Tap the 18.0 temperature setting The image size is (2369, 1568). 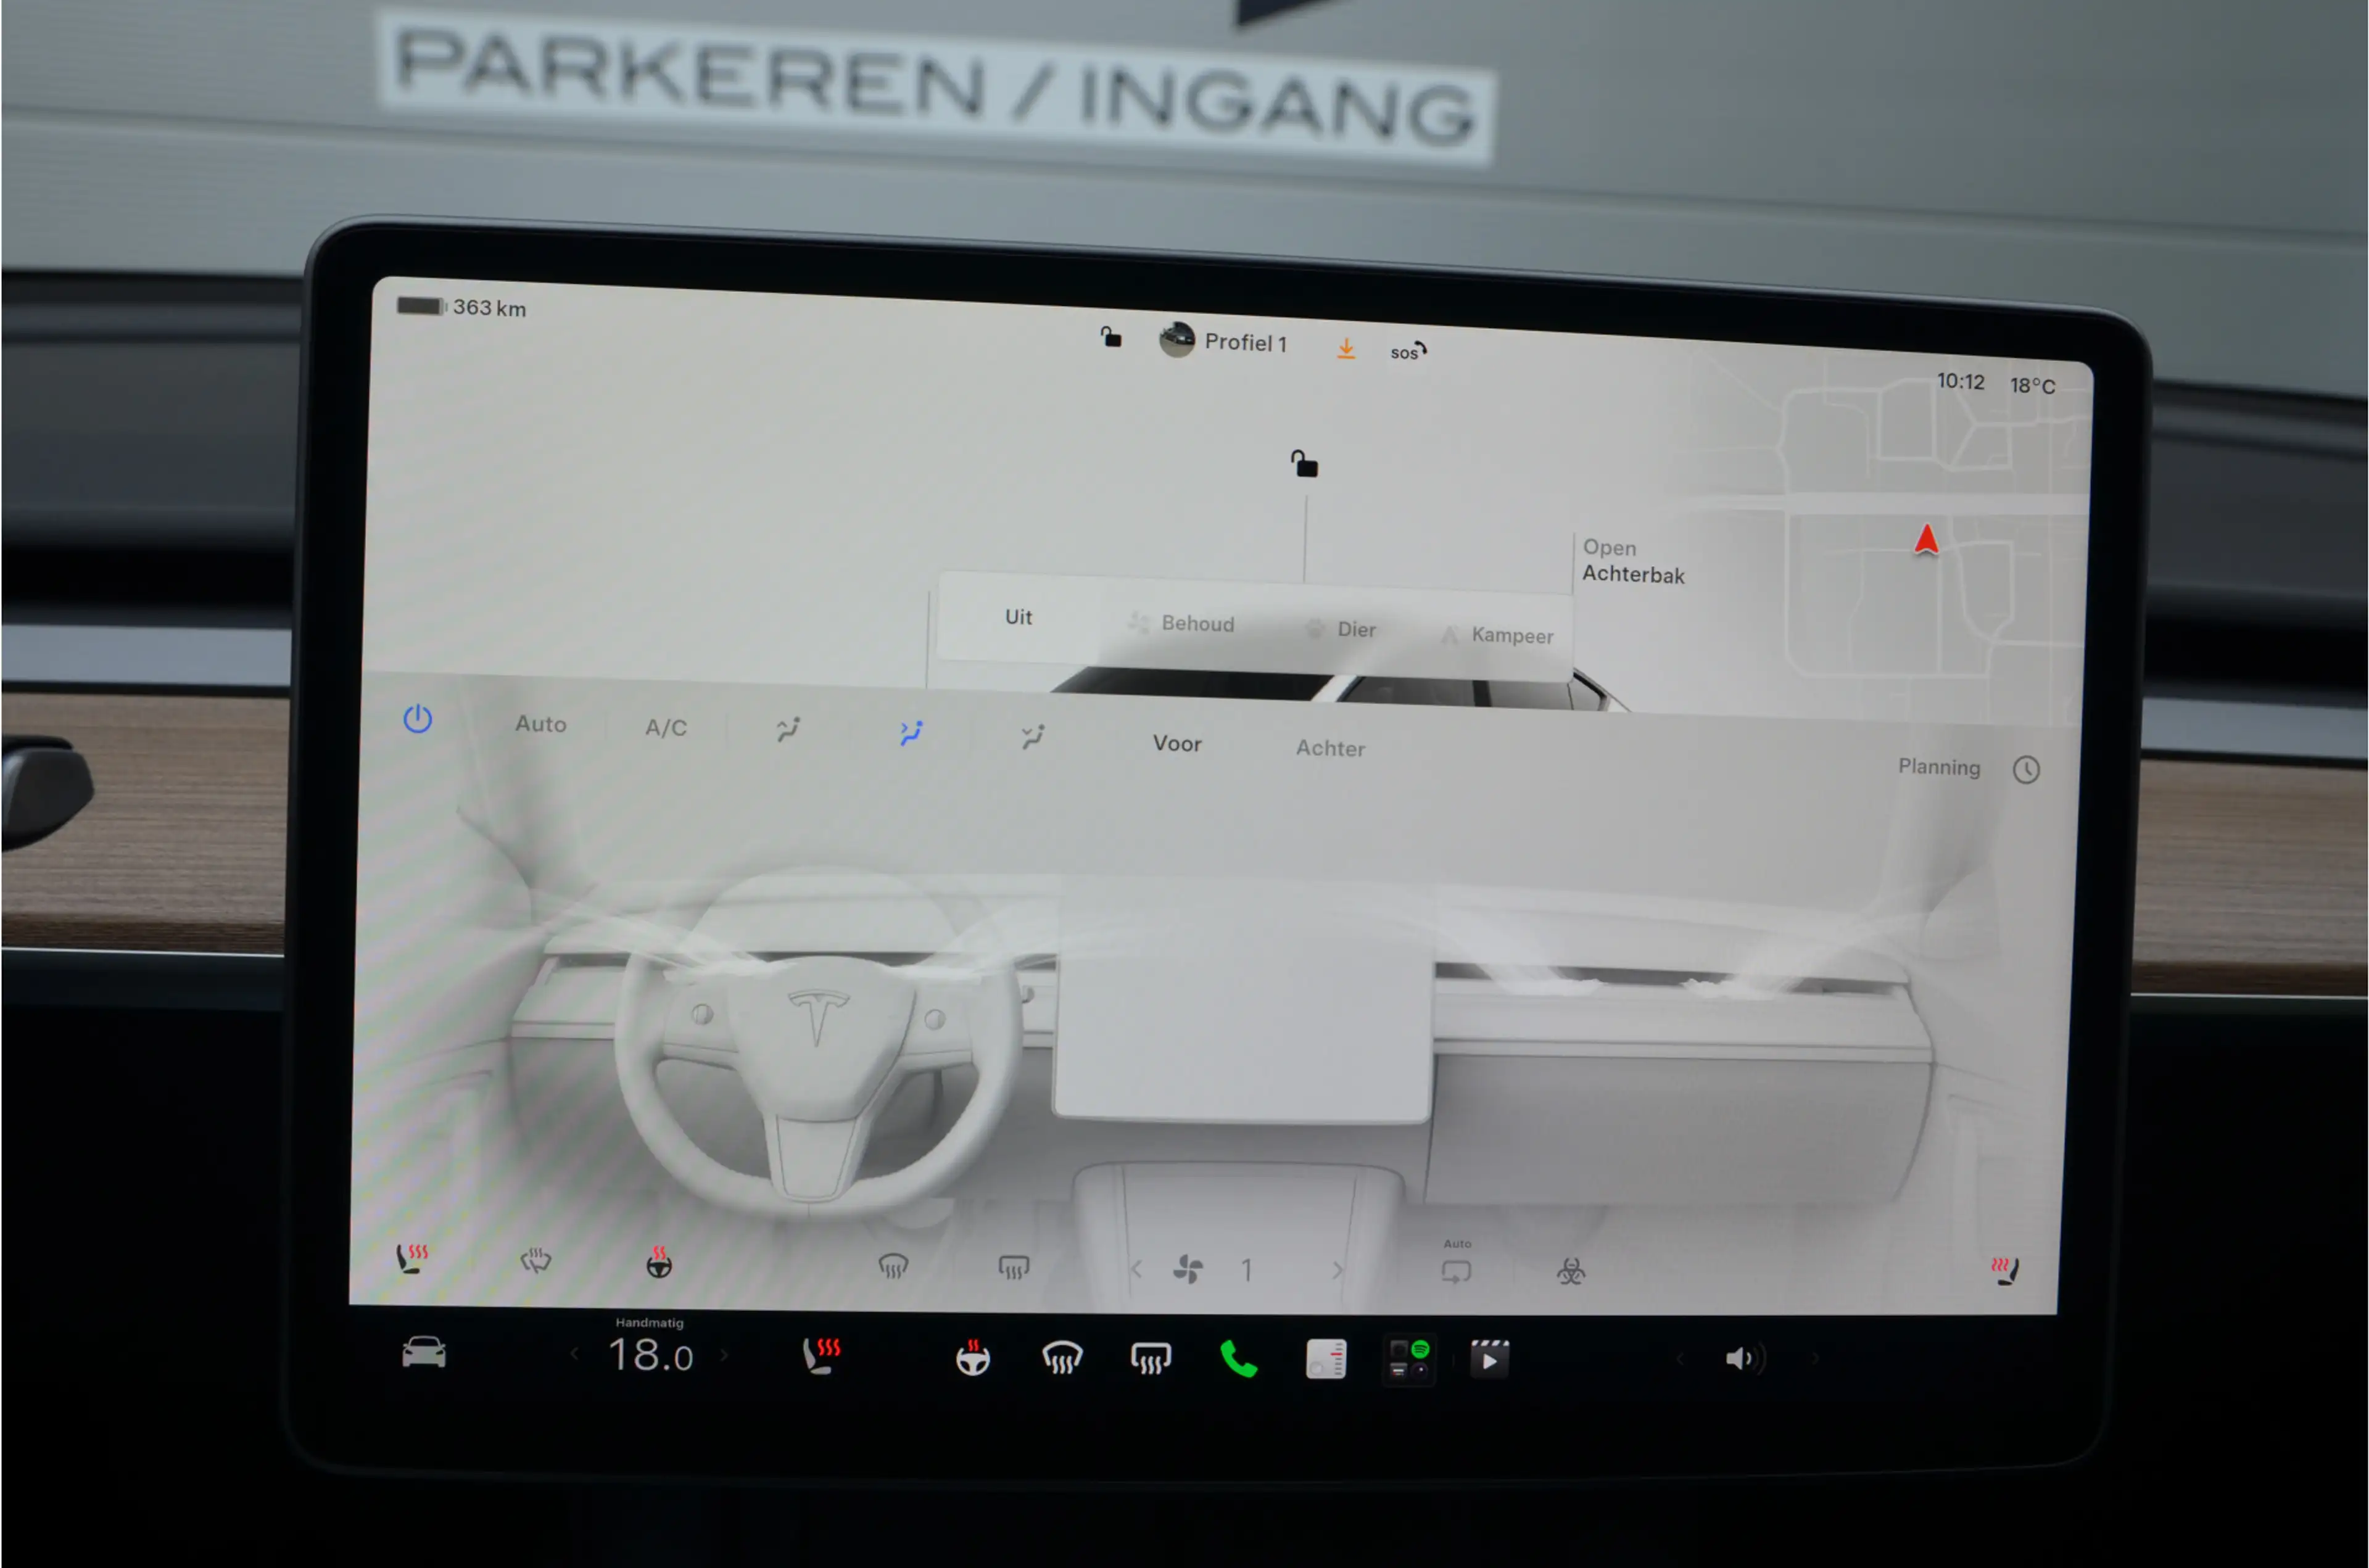(650, 1356)
